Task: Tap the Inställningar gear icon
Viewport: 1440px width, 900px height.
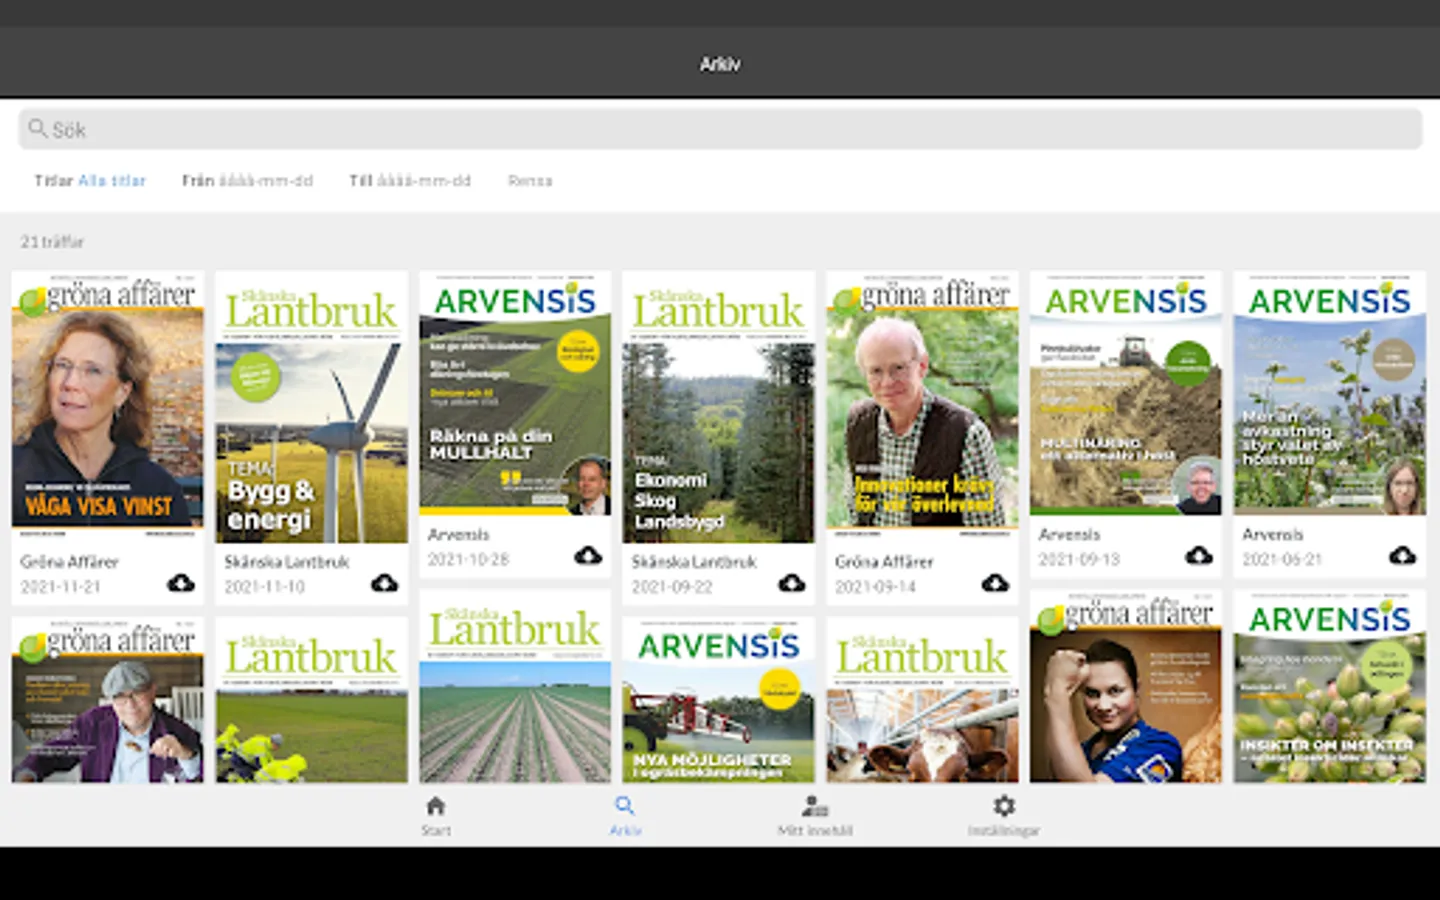Action: click(1004, 806)
